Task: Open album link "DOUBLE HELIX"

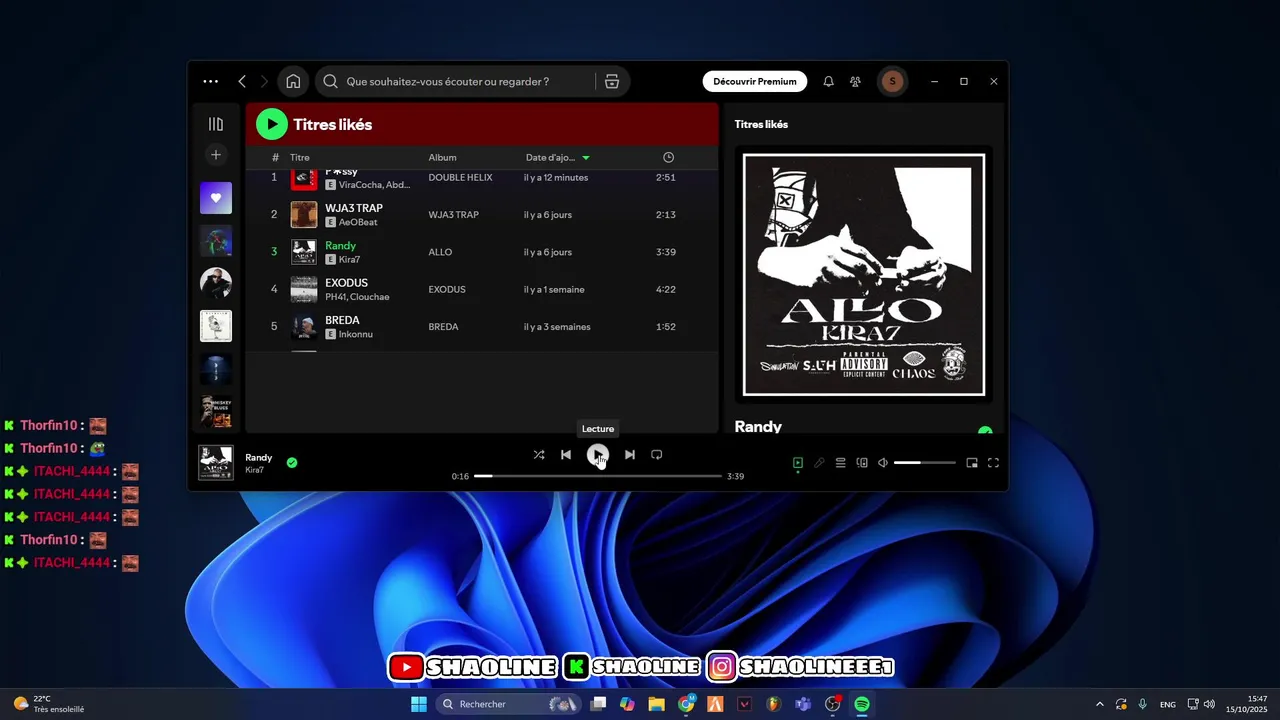Action: click(x=460, y=177)
